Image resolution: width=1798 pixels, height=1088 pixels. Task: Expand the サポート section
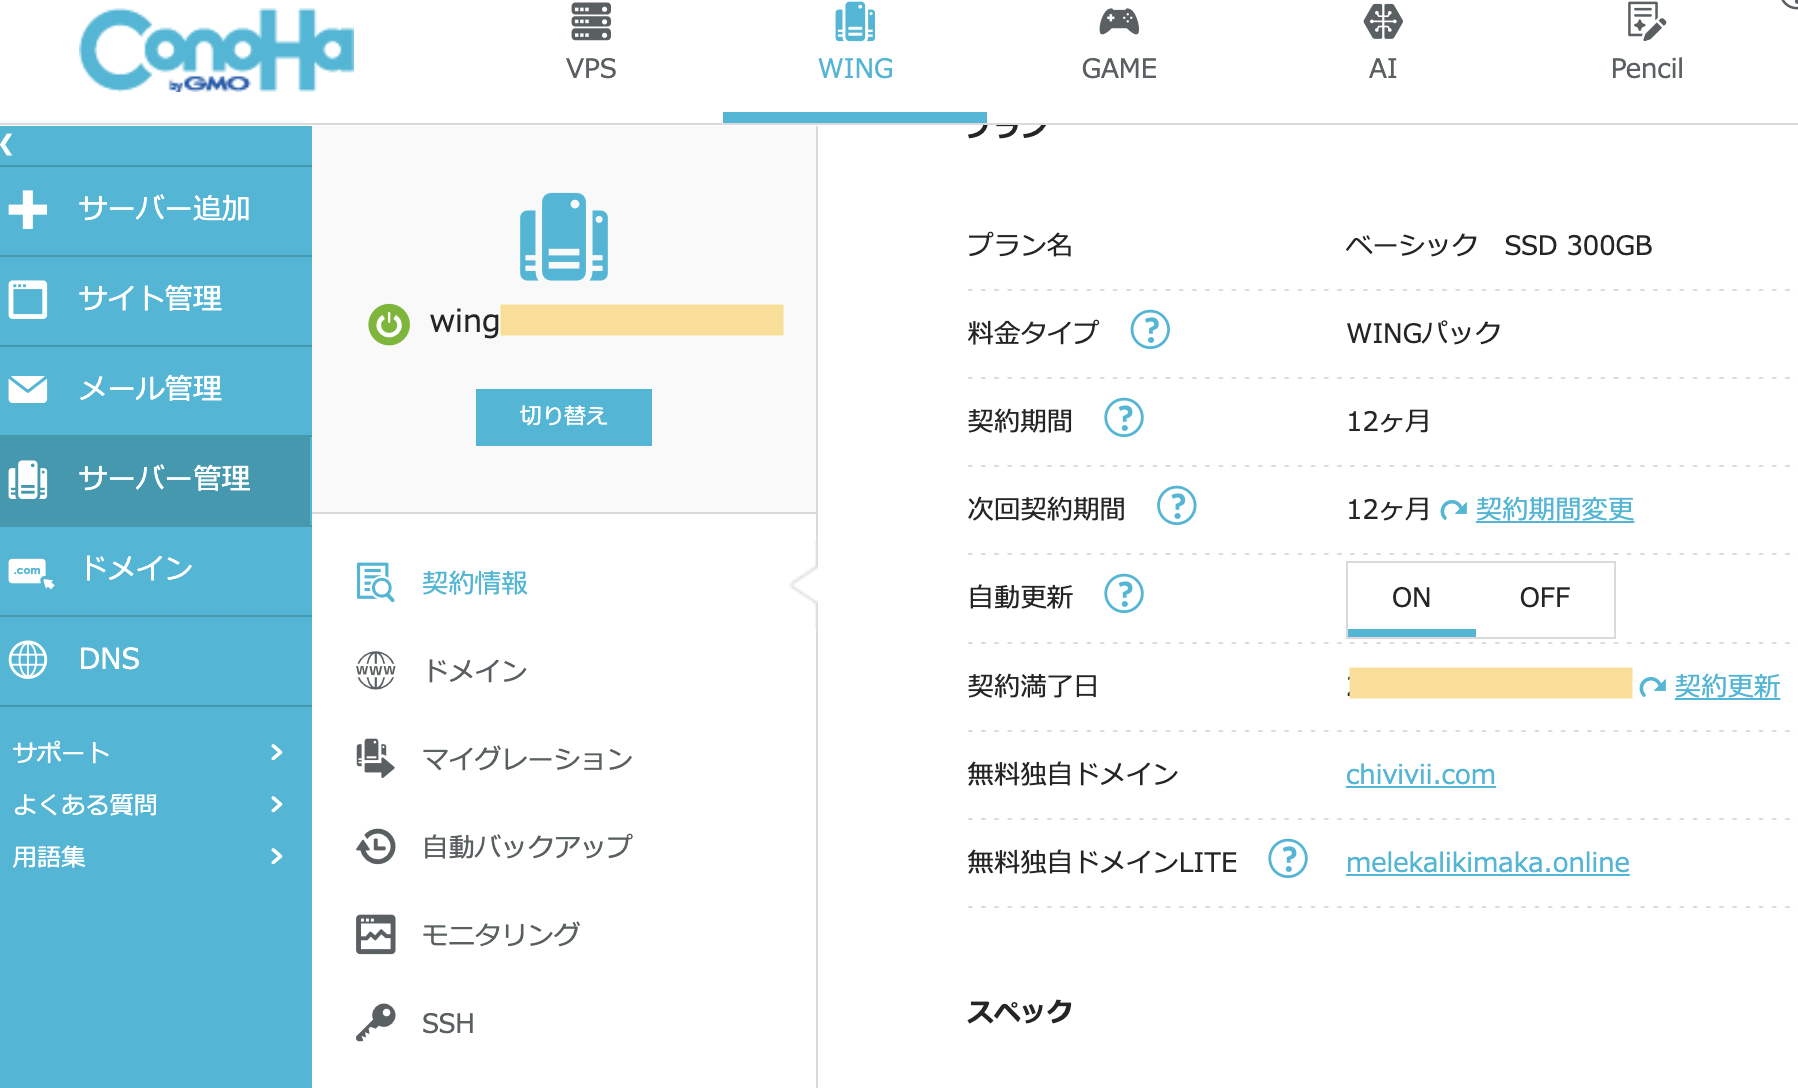pos(150,752)
